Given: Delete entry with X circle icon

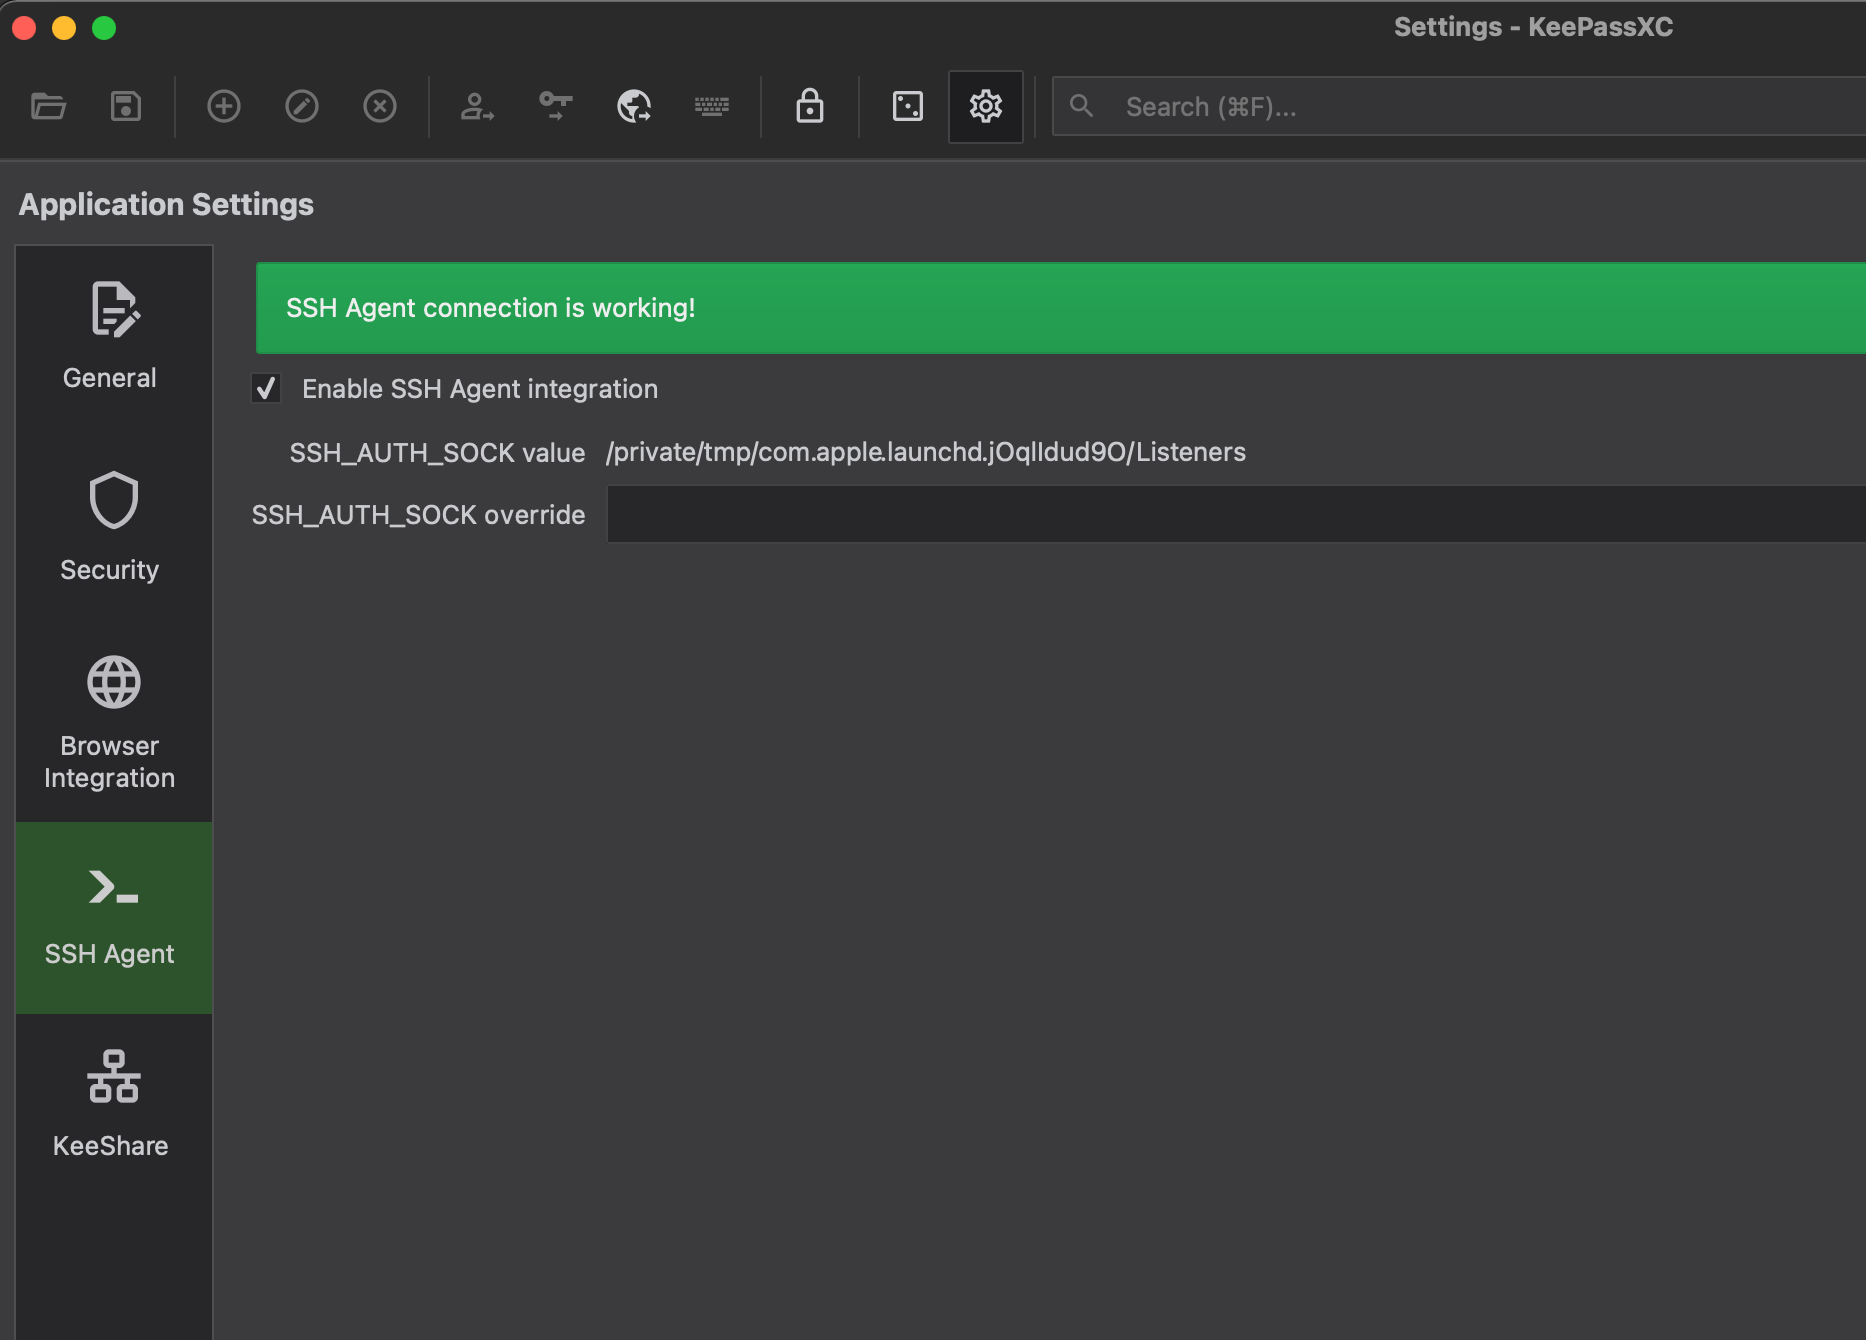Looking at the screenshot, I should (380, 106).
